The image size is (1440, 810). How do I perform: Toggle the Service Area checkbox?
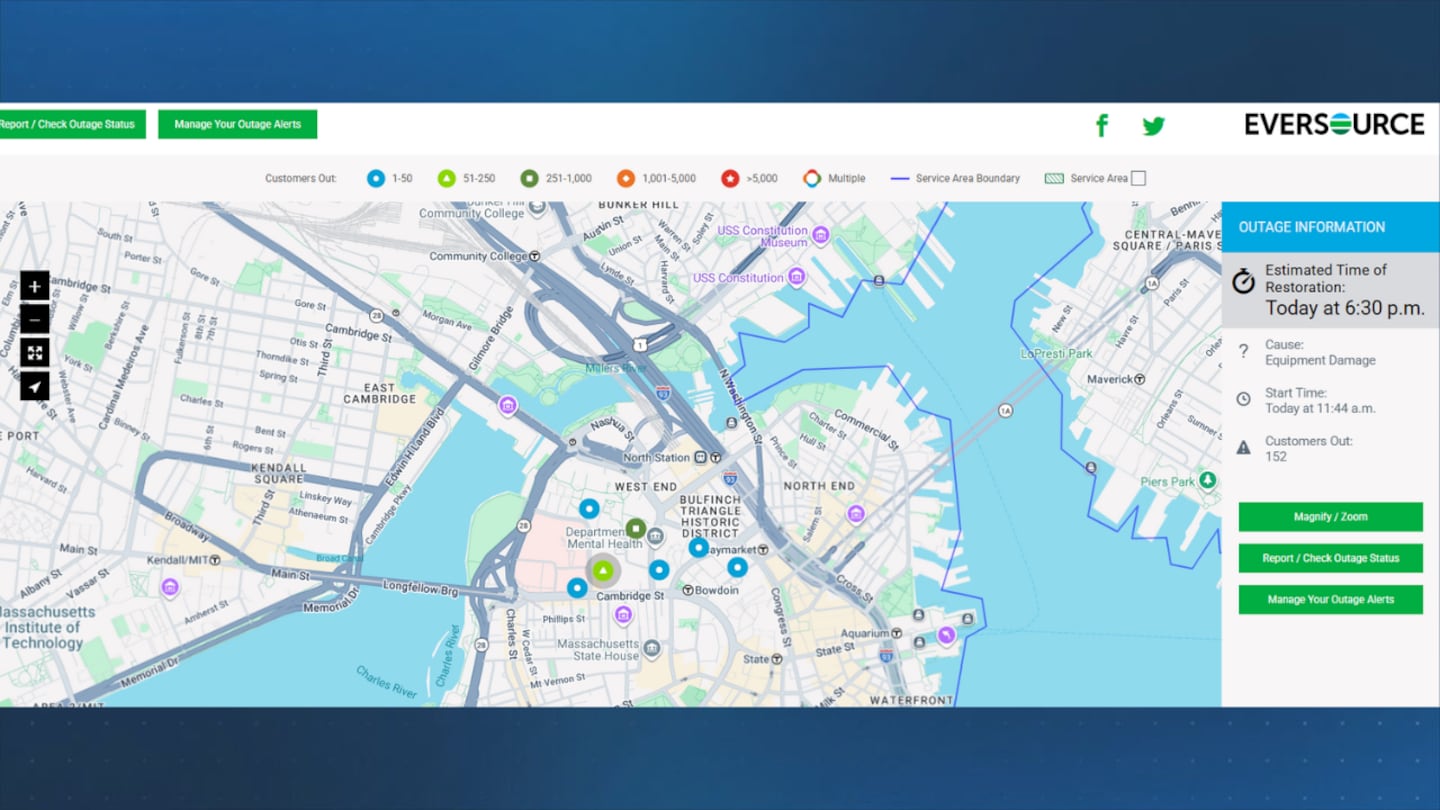pyautogui.click(x=1138, y=179)
